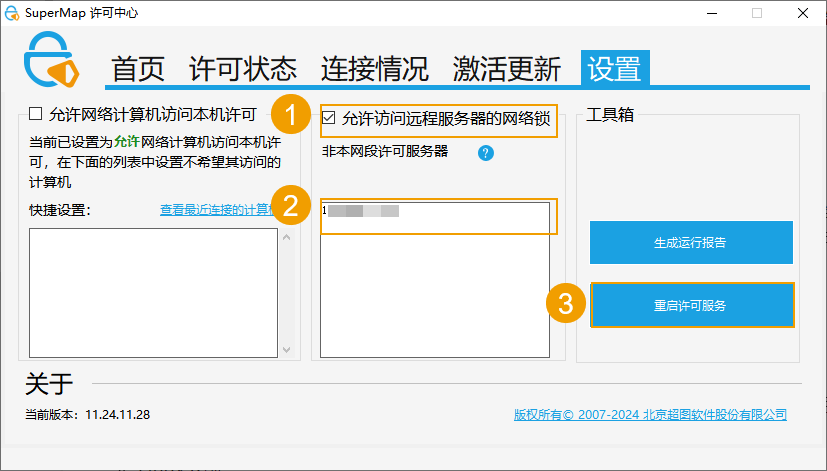Viewport: 827px width, 471px height.
Task: Uncheck 允许访问远程服务器的网络锁 checkbox
Action: click(x=329, y=118)
